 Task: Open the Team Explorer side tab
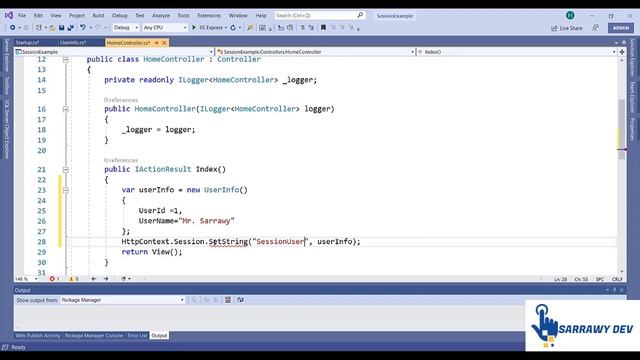coord(632,97)
